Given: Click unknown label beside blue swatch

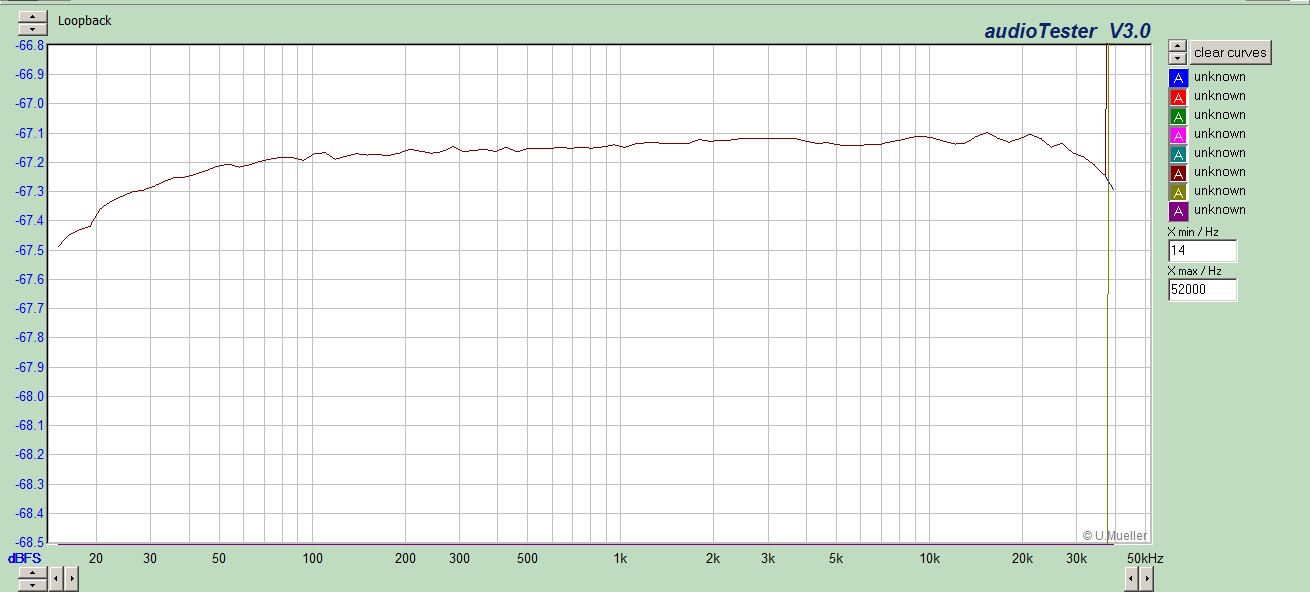Looking at the screenshot, I should tap(1219, 77).
